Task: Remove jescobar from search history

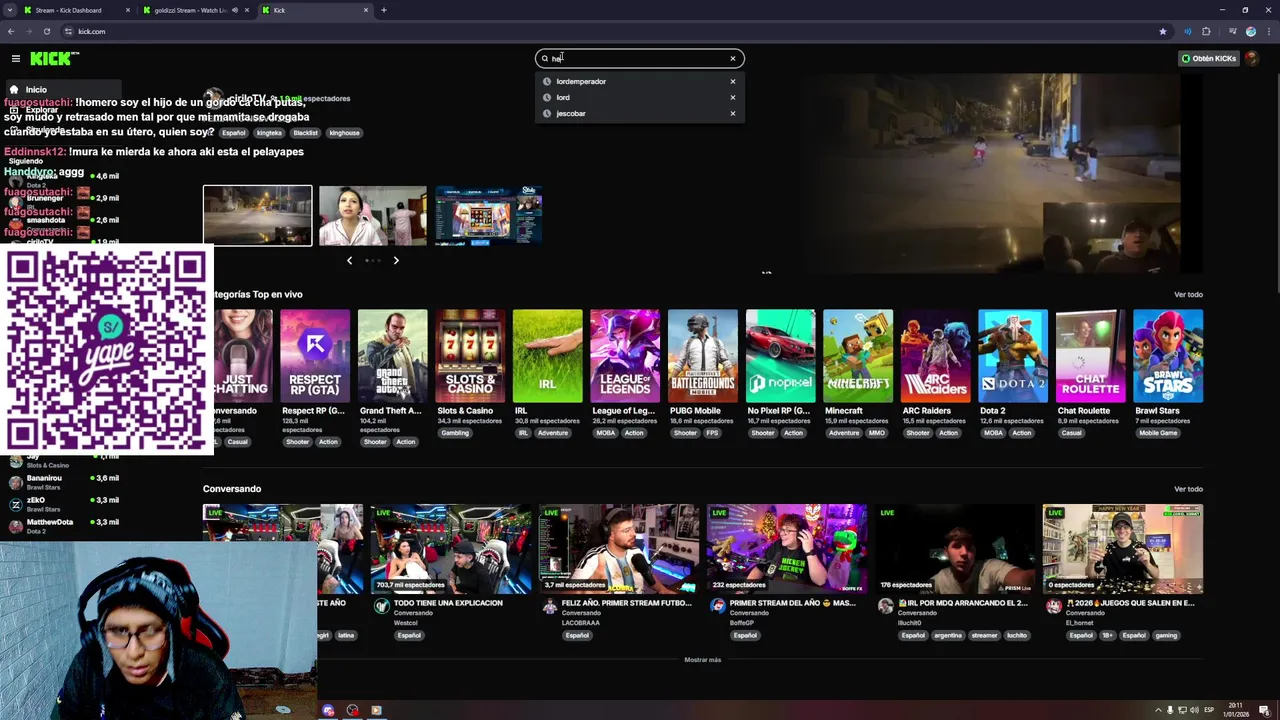Action: click(x=732, y=113)
